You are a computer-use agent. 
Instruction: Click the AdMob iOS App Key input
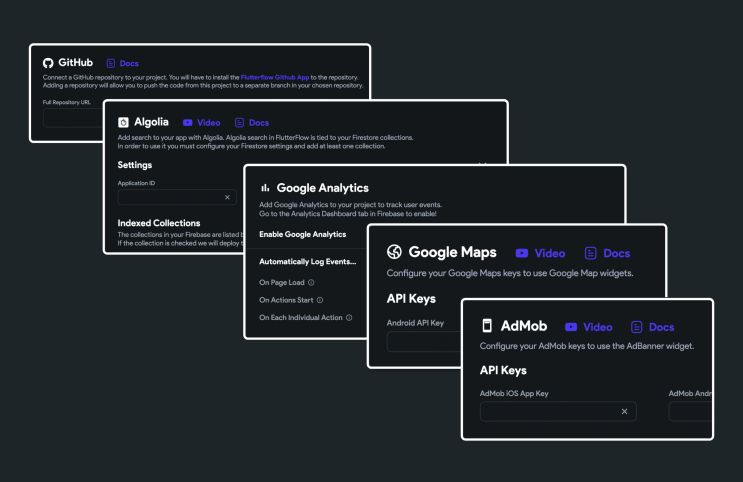[x=558, y=411]
